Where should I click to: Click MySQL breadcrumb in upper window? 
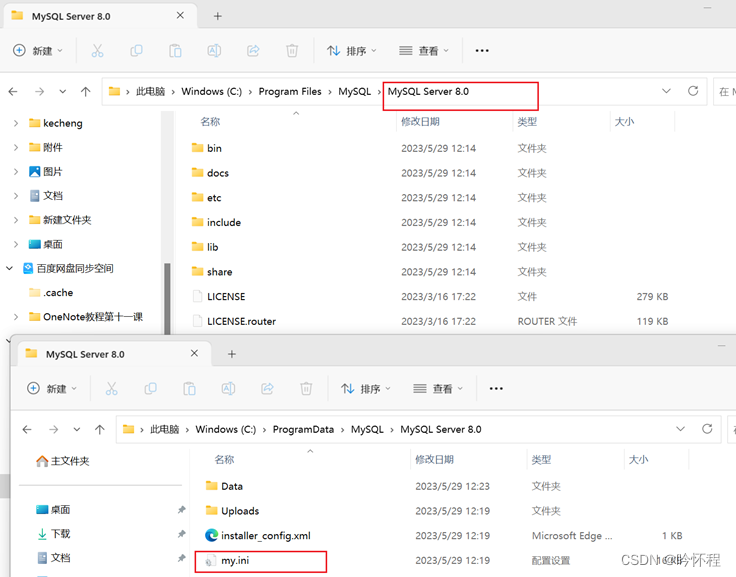click(x=354, y=92)
